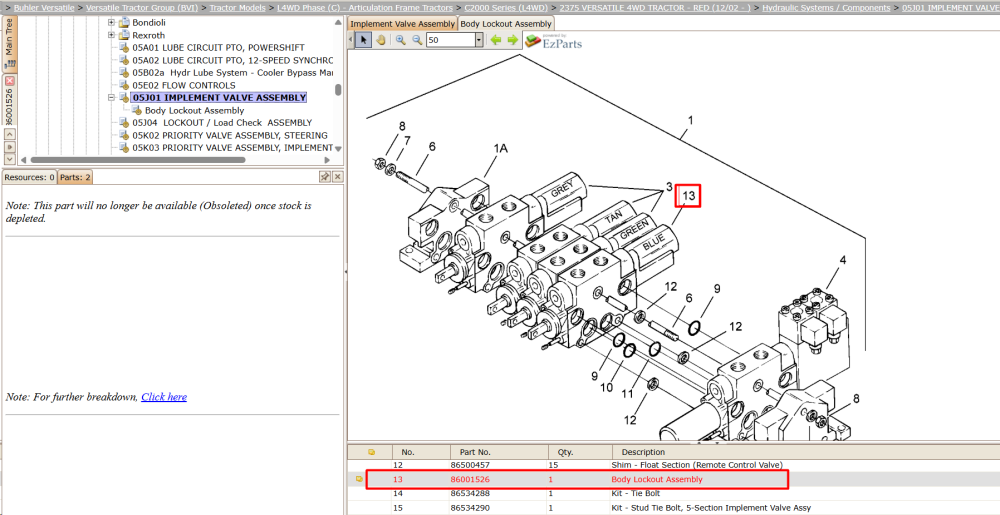Close the 86001526 sidebar tab
The height and width of the screenshot is (515, 1000).
pos(10,81)
